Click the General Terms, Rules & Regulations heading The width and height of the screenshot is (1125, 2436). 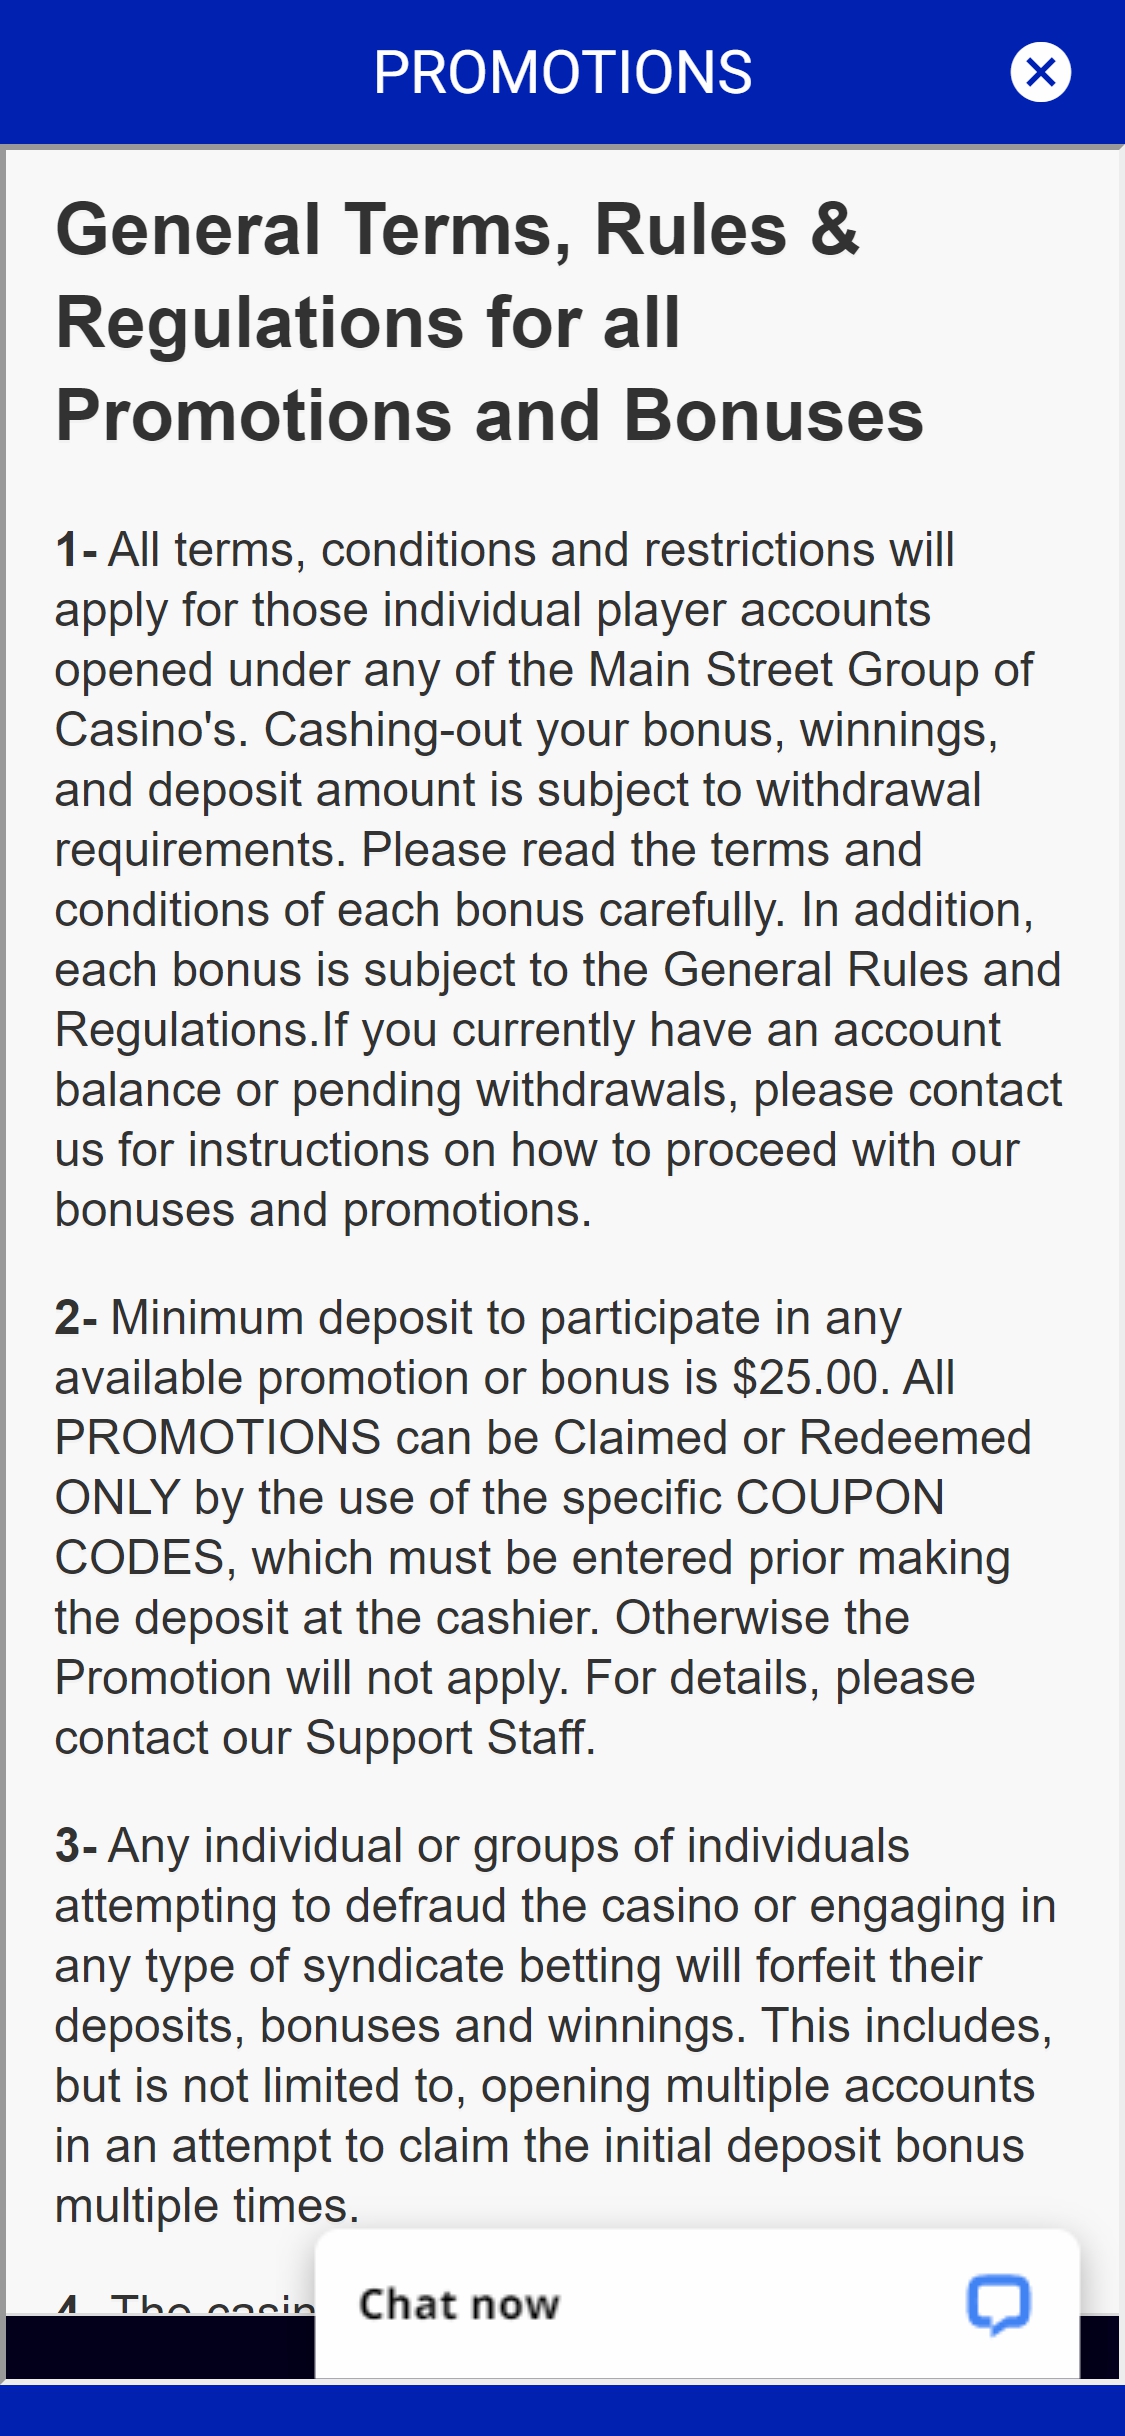coord(490,322)
